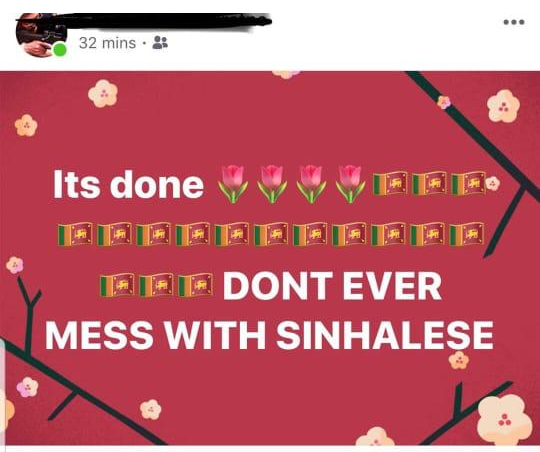This screenshot has height=452, width=540.
Task: Click the "Its done" text
Action: click(x=128, y=184)
